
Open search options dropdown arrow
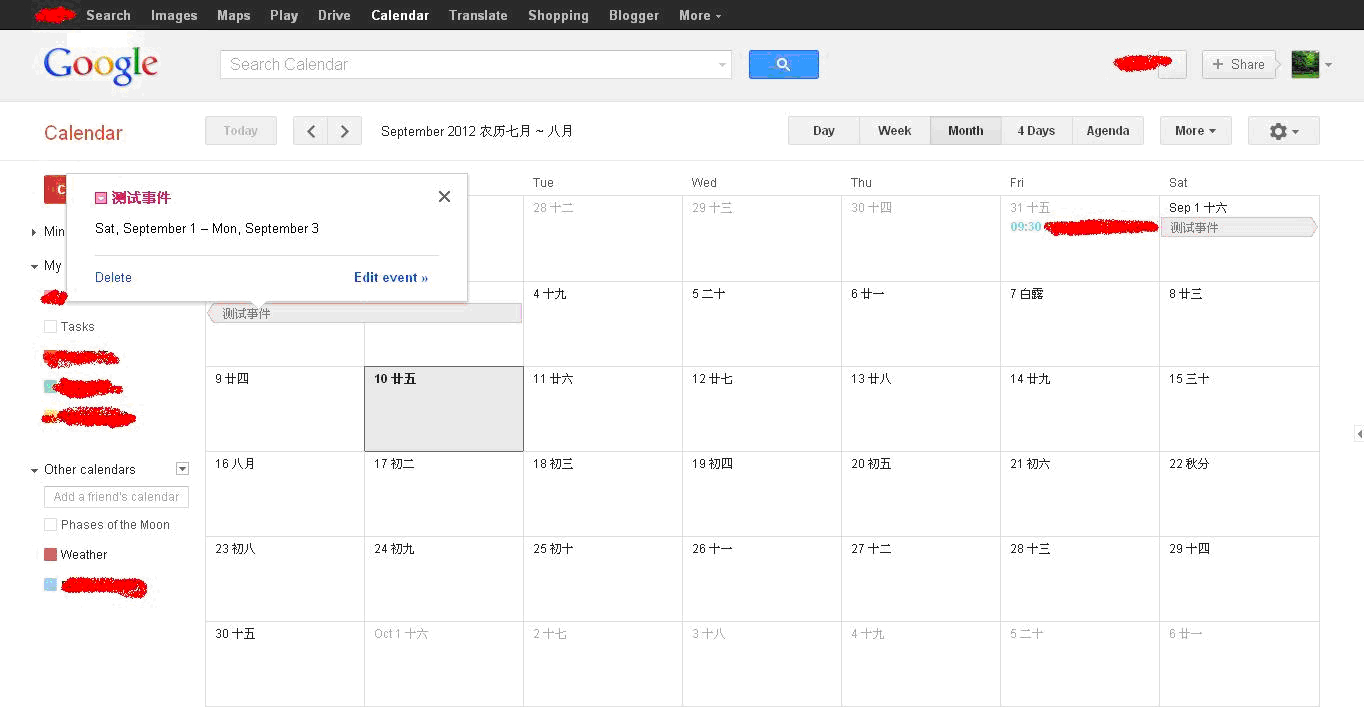click(x=722, y=65)
